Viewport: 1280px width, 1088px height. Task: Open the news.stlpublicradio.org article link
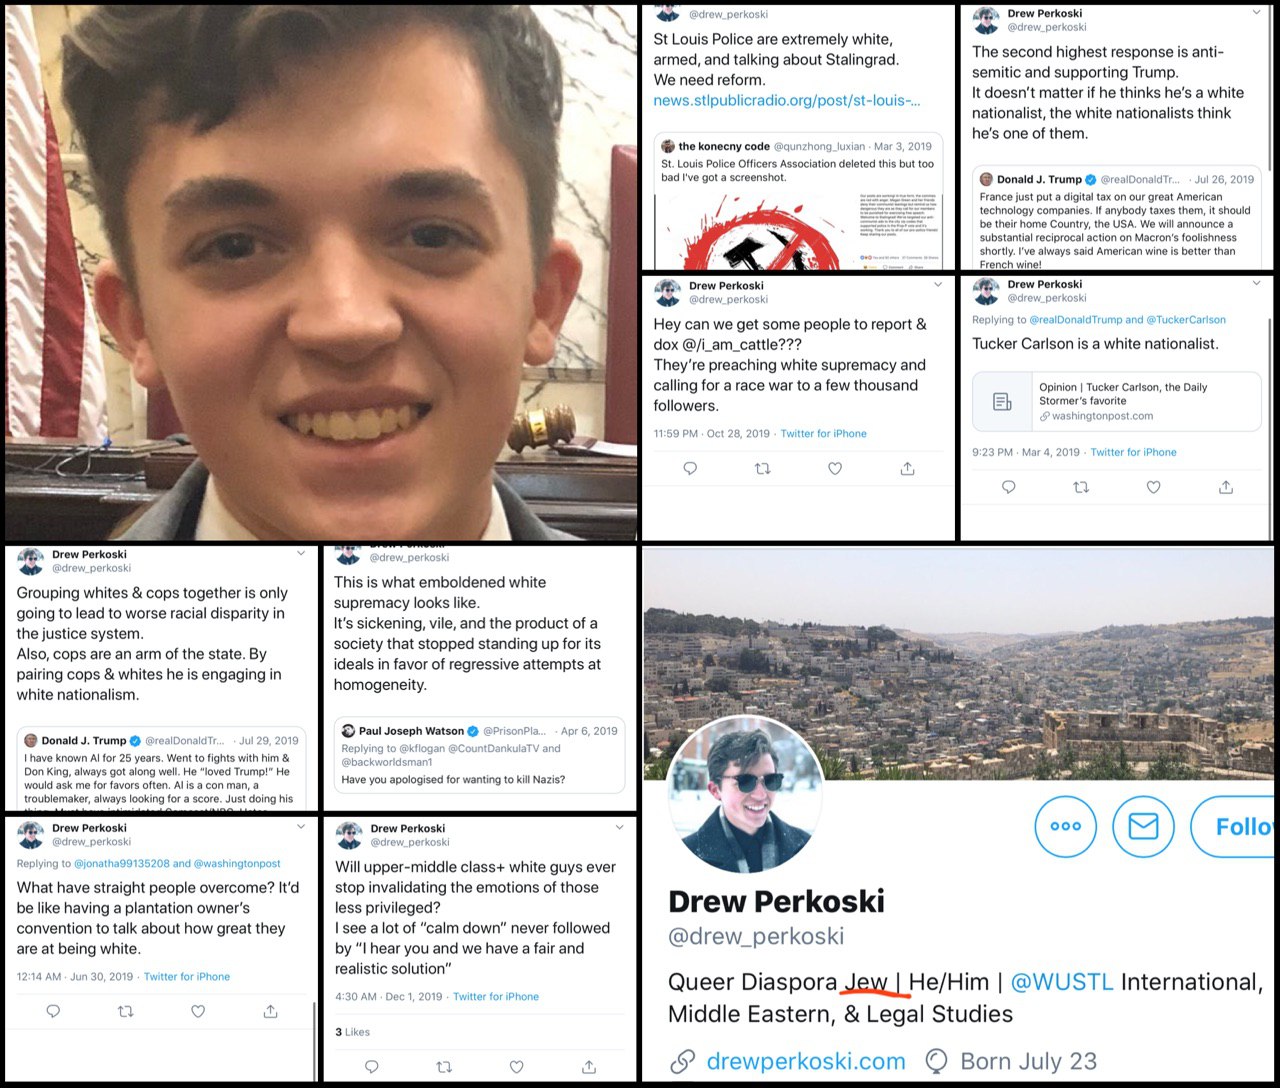(x=787, y=100)
